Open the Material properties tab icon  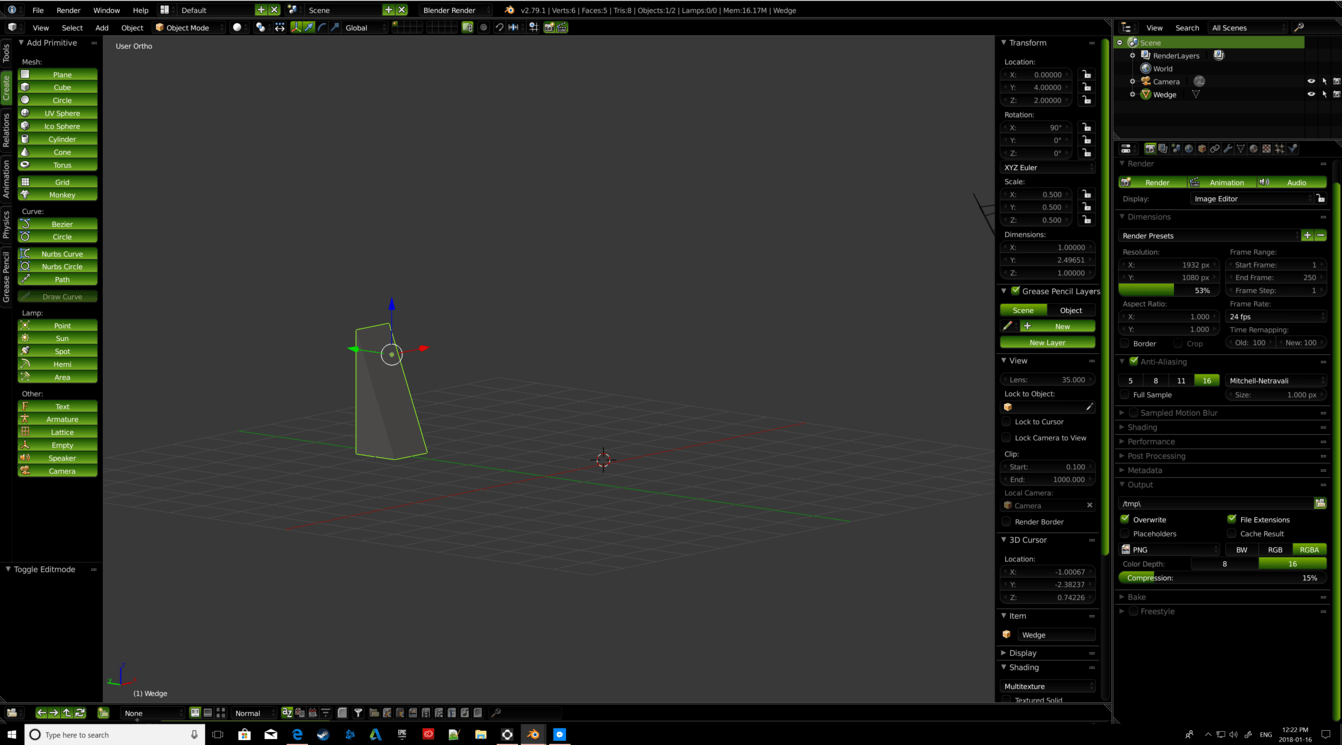click(x=1253, y=148)
